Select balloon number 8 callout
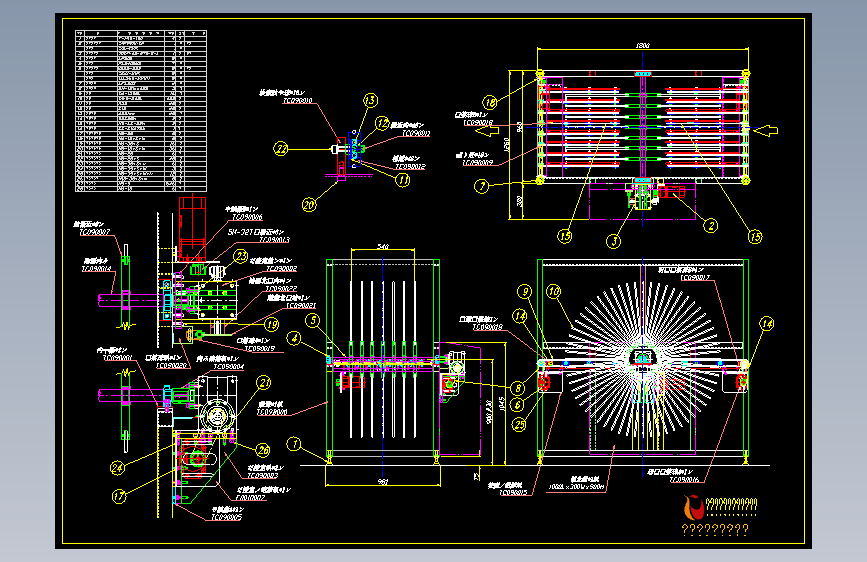Screen dimensions: 867x562 pyautogui.click(x=518, y=388)
